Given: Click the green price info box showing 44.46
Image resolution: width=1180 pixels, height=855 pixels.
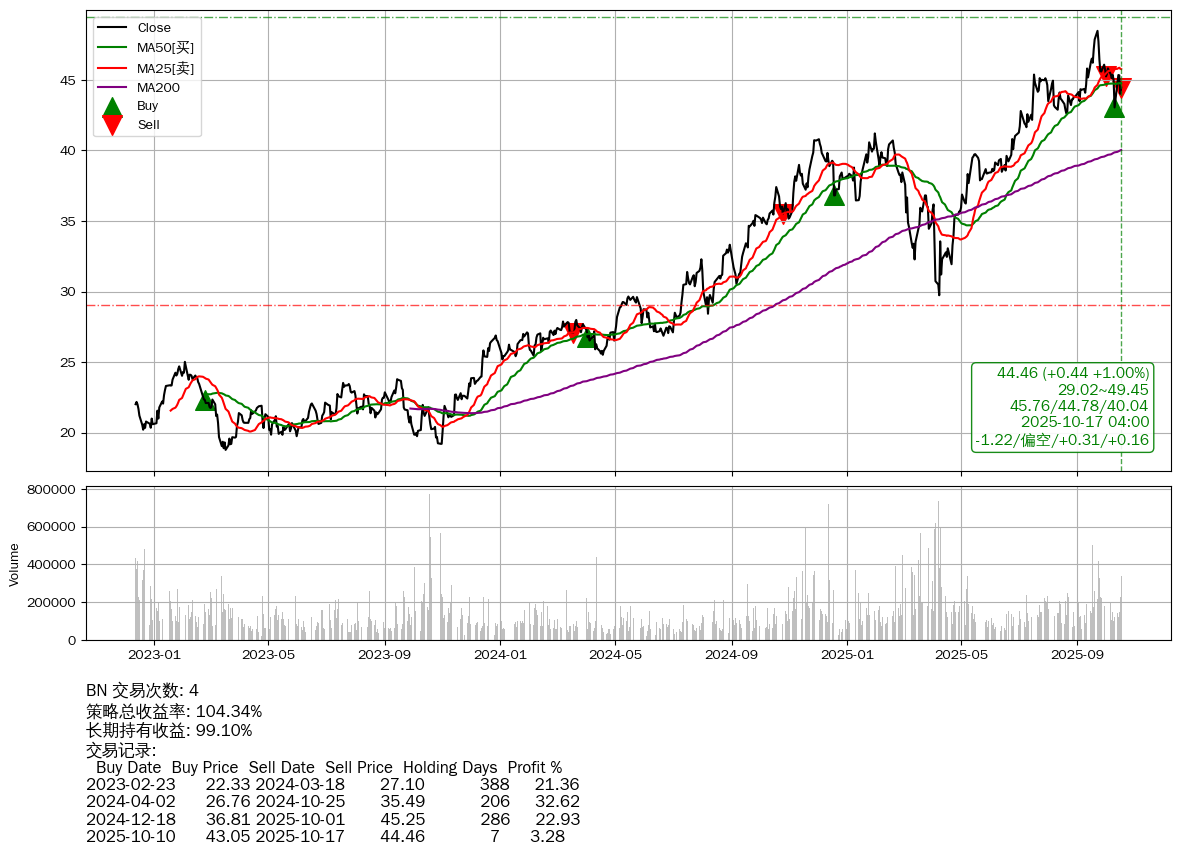Looking at the screenshot, I should [1062, 406].
